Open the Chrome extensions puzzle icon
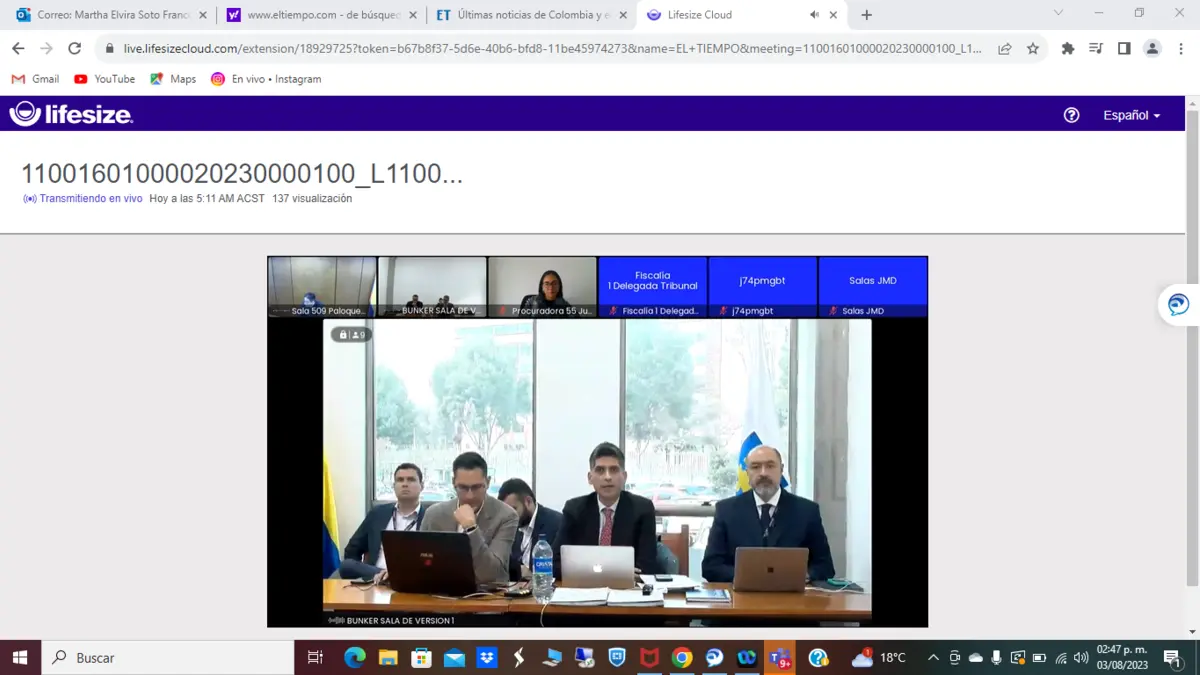1200x675 pixels. [1068, 48]
